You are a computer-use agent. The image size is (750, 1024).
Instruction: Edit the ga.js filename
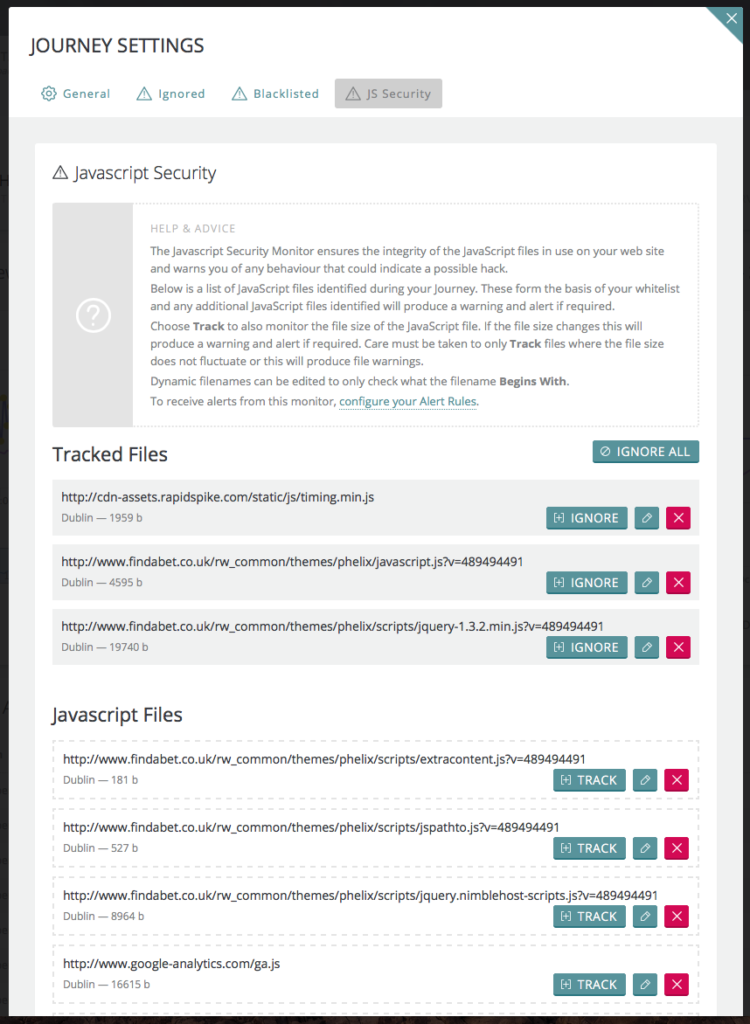646,984
